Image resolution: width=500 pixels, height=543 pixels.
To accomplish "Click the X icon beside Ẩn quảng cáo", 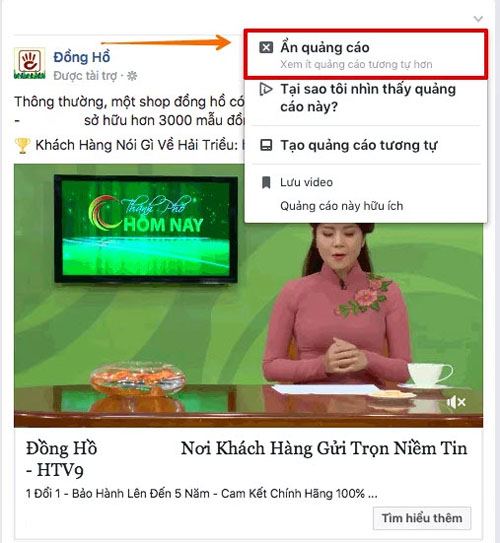I will pyautogui.click(x=266, y=47).
